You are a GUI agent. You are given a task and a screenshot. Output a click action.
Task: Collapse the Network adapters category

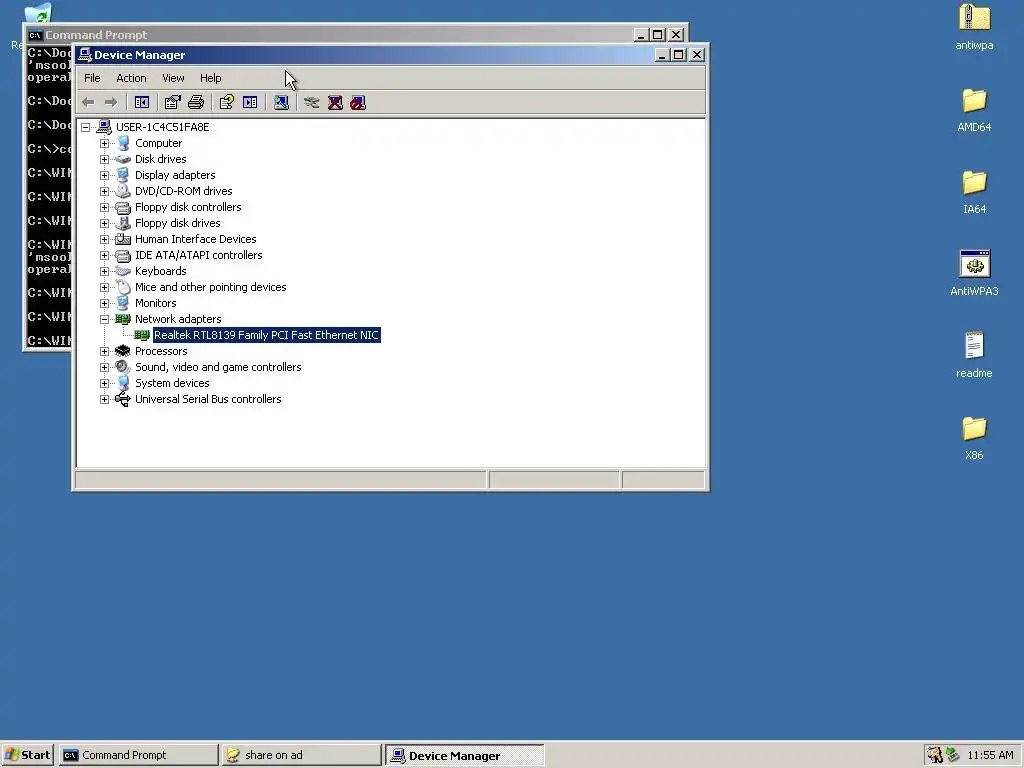[x=104, y=319]
